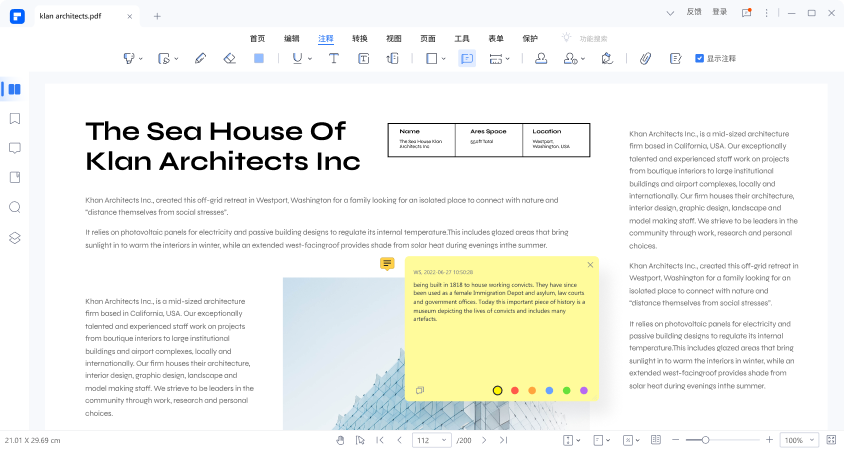This screenshot has width=844, height=450.
Task: Click the attachment paperclip icon
Action: 645,58
